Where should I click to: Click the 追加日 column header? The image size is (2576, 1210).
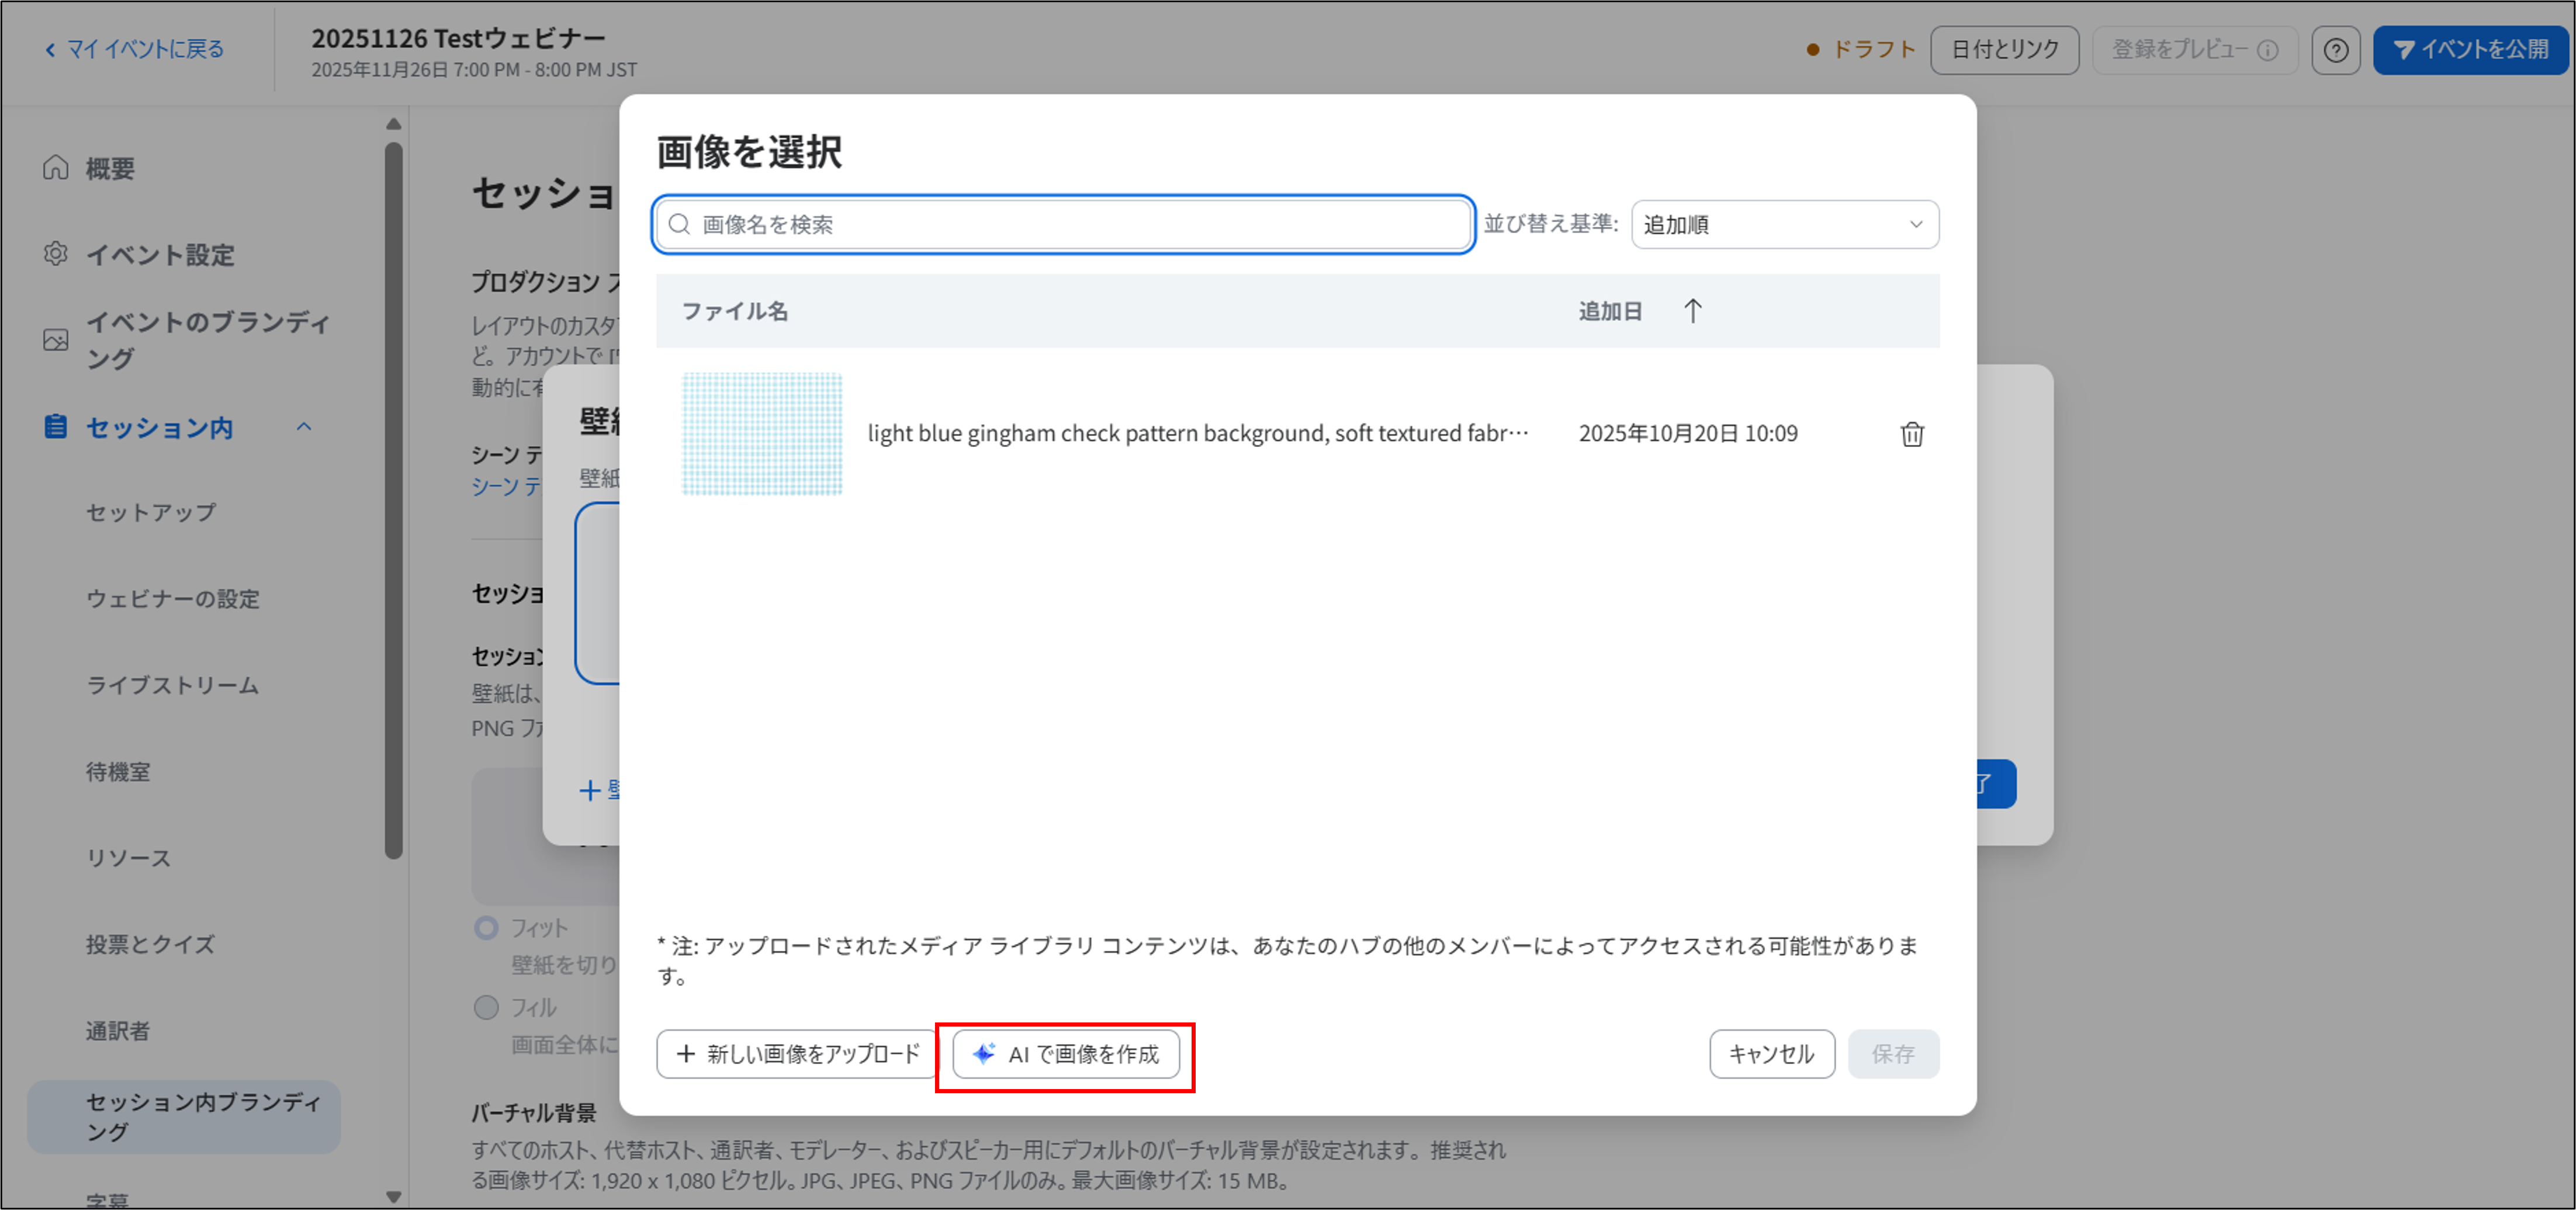coord(1610,311)
